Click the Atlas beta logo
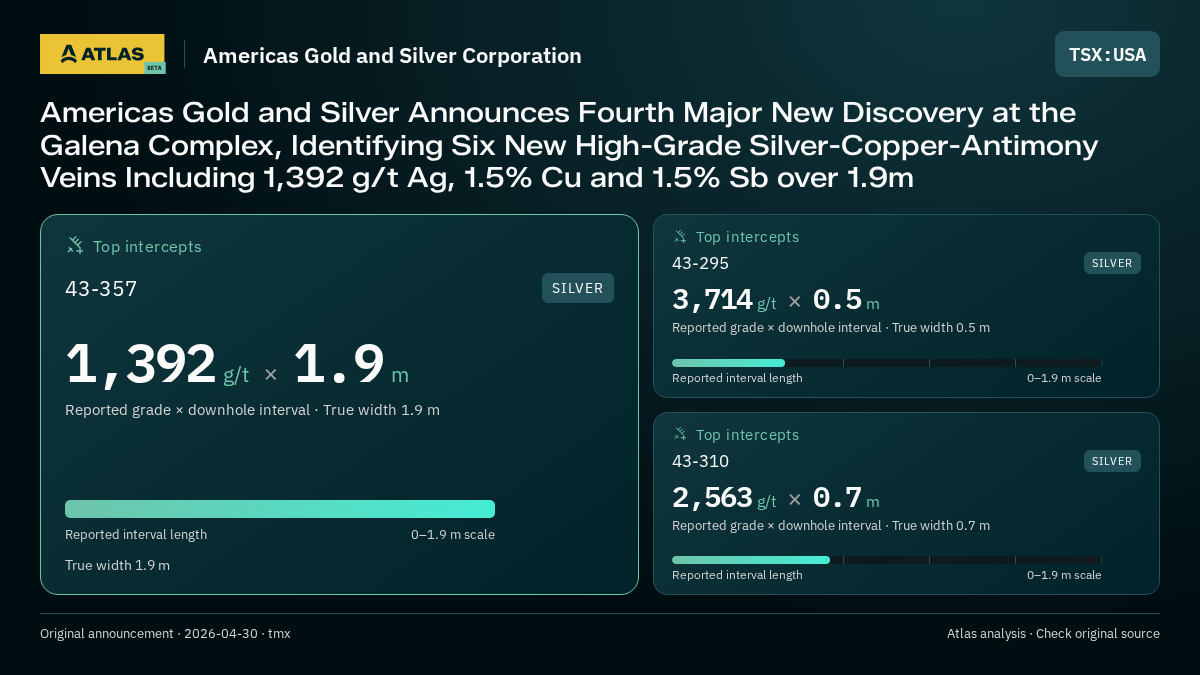 click(x=102, y=54)
